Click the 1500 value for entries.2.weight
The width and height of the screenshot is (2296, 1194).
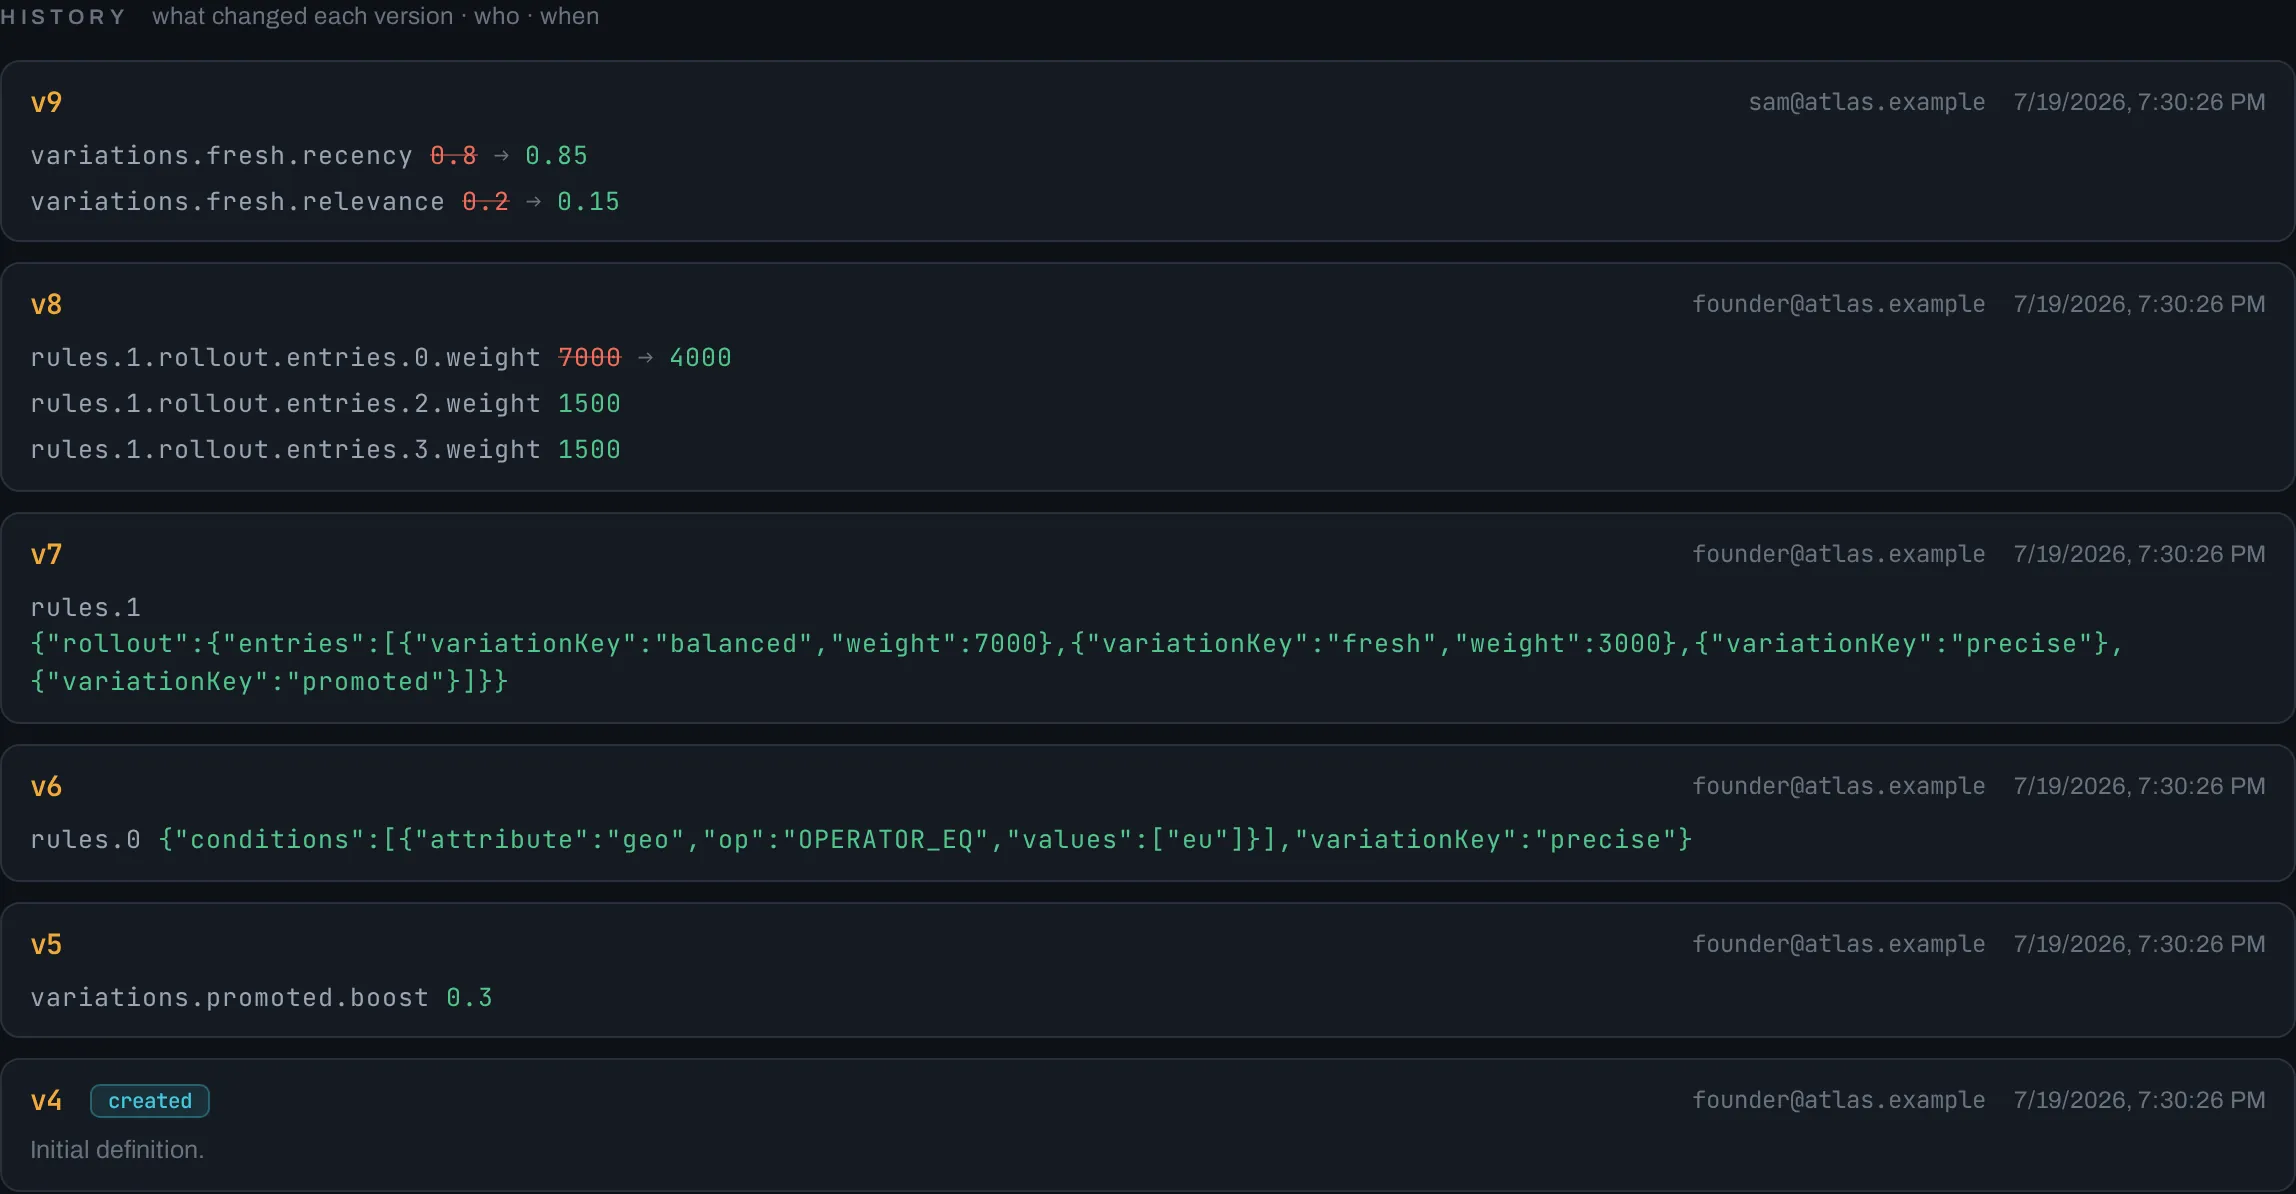click(589, 404)
